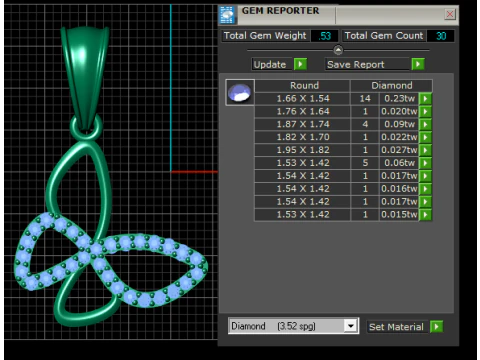Viewport: 480px width, 360px height.
Task: Click the Round column header
Action: tap(303, 85)
